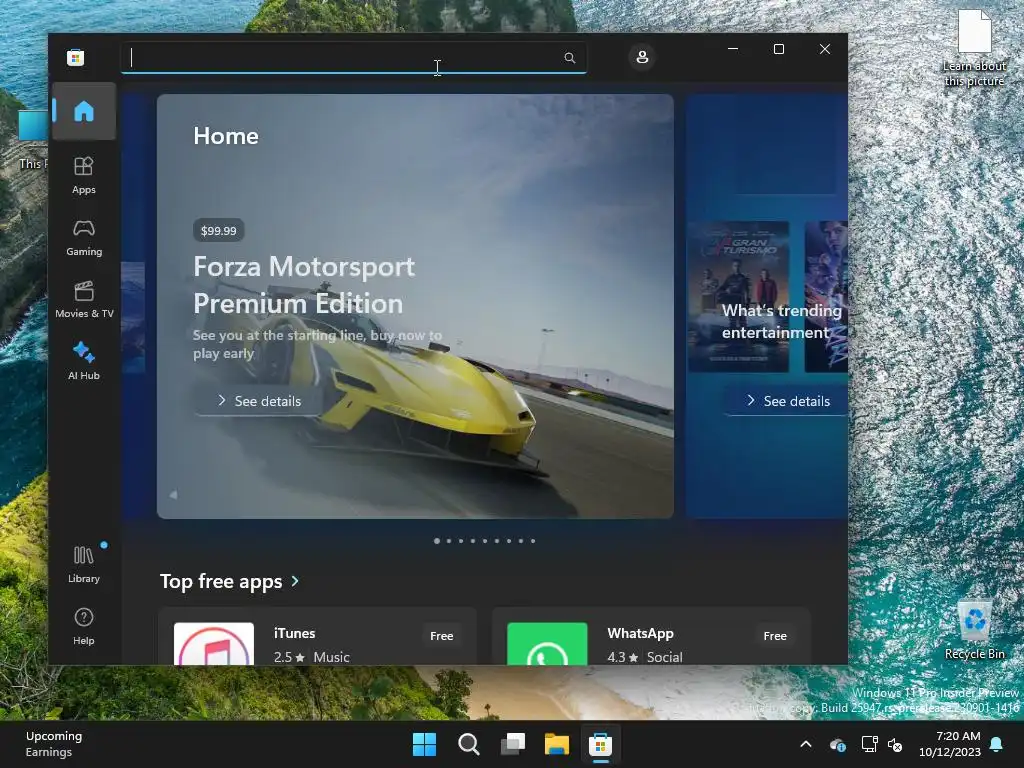Open the Gaming section
This screenshot has width=1024, height=768.
click(84, 238)
